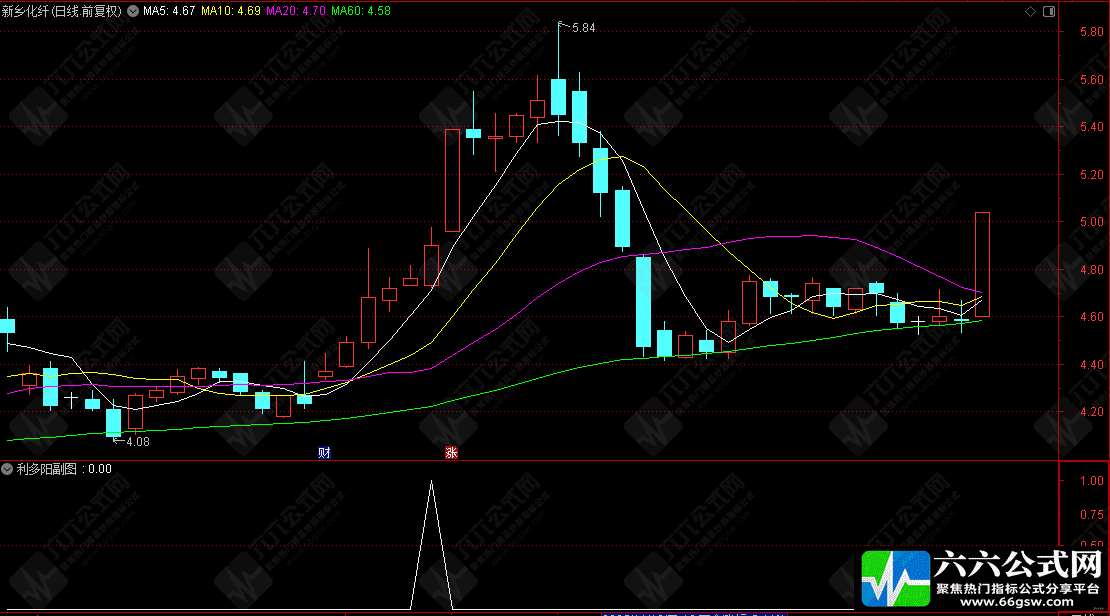Click the 六六公式网 green logo icon

coord(896,578)
